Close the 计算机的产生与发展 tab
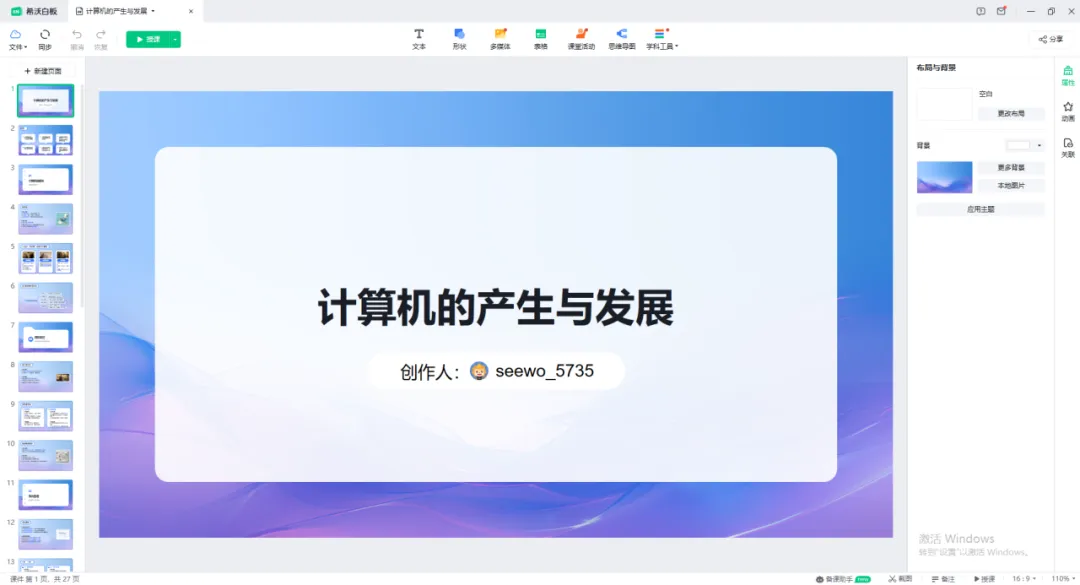Screen dimensions: 1080x585 click(191, 11)
